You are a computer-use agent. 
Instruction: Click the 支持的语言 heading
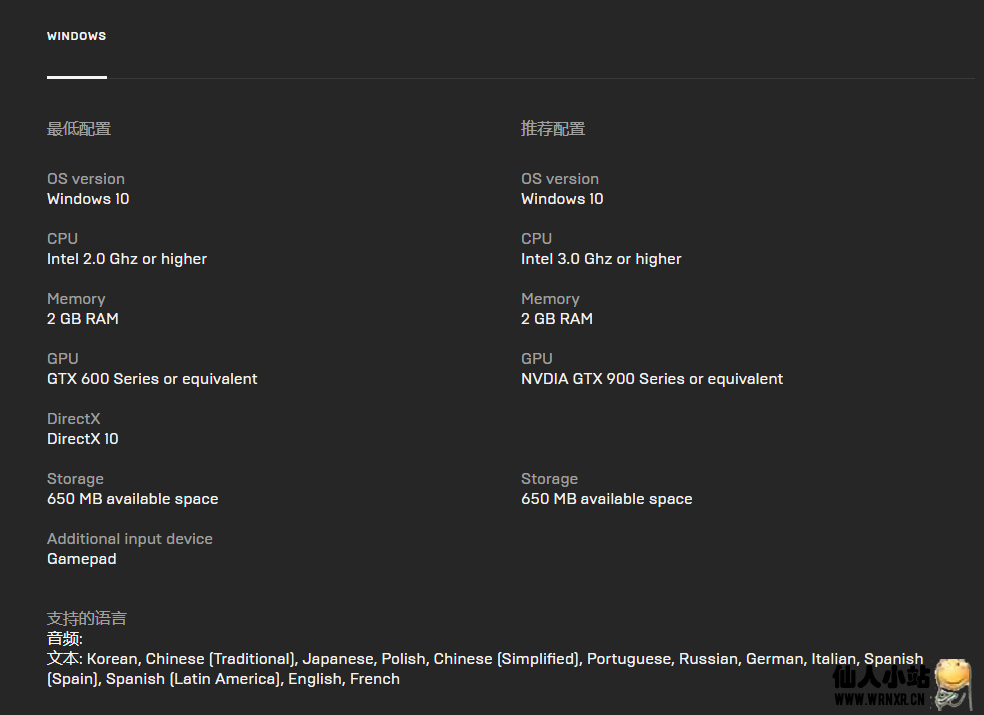click(87, 618)
